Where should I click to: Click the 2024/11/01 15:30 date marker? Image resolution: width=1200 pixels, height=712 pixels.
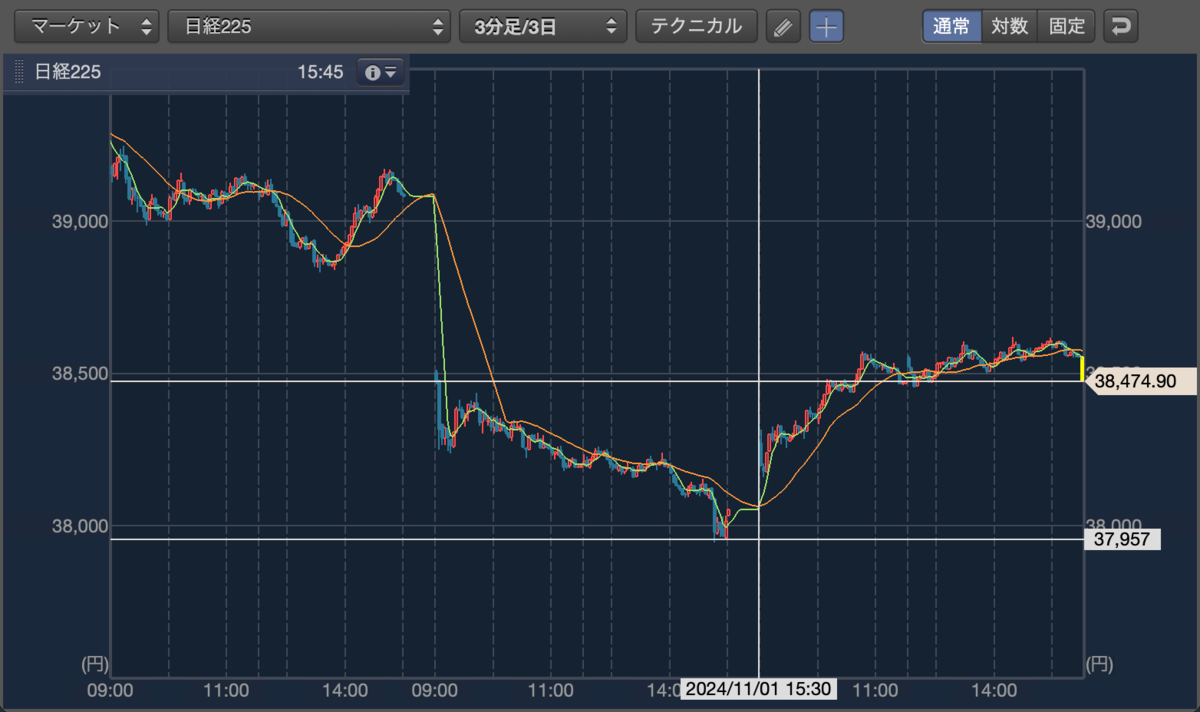(759, 688)
